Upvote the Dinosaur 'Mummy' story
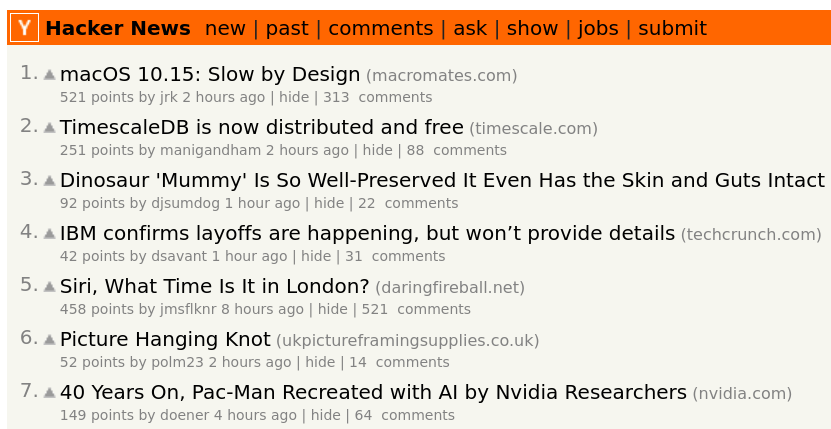The width and height of the screenshot is (831, 429). pyautogui.click(x=49, y=181)
